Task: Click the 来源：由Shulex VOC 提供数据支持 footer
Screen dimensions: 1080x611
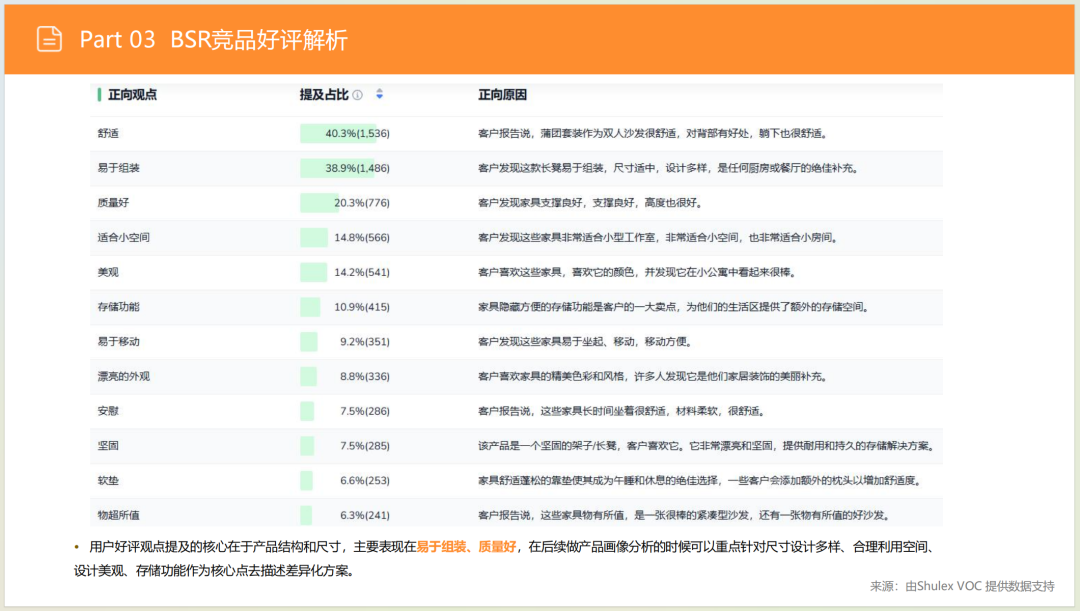Action: click(962, 586)
